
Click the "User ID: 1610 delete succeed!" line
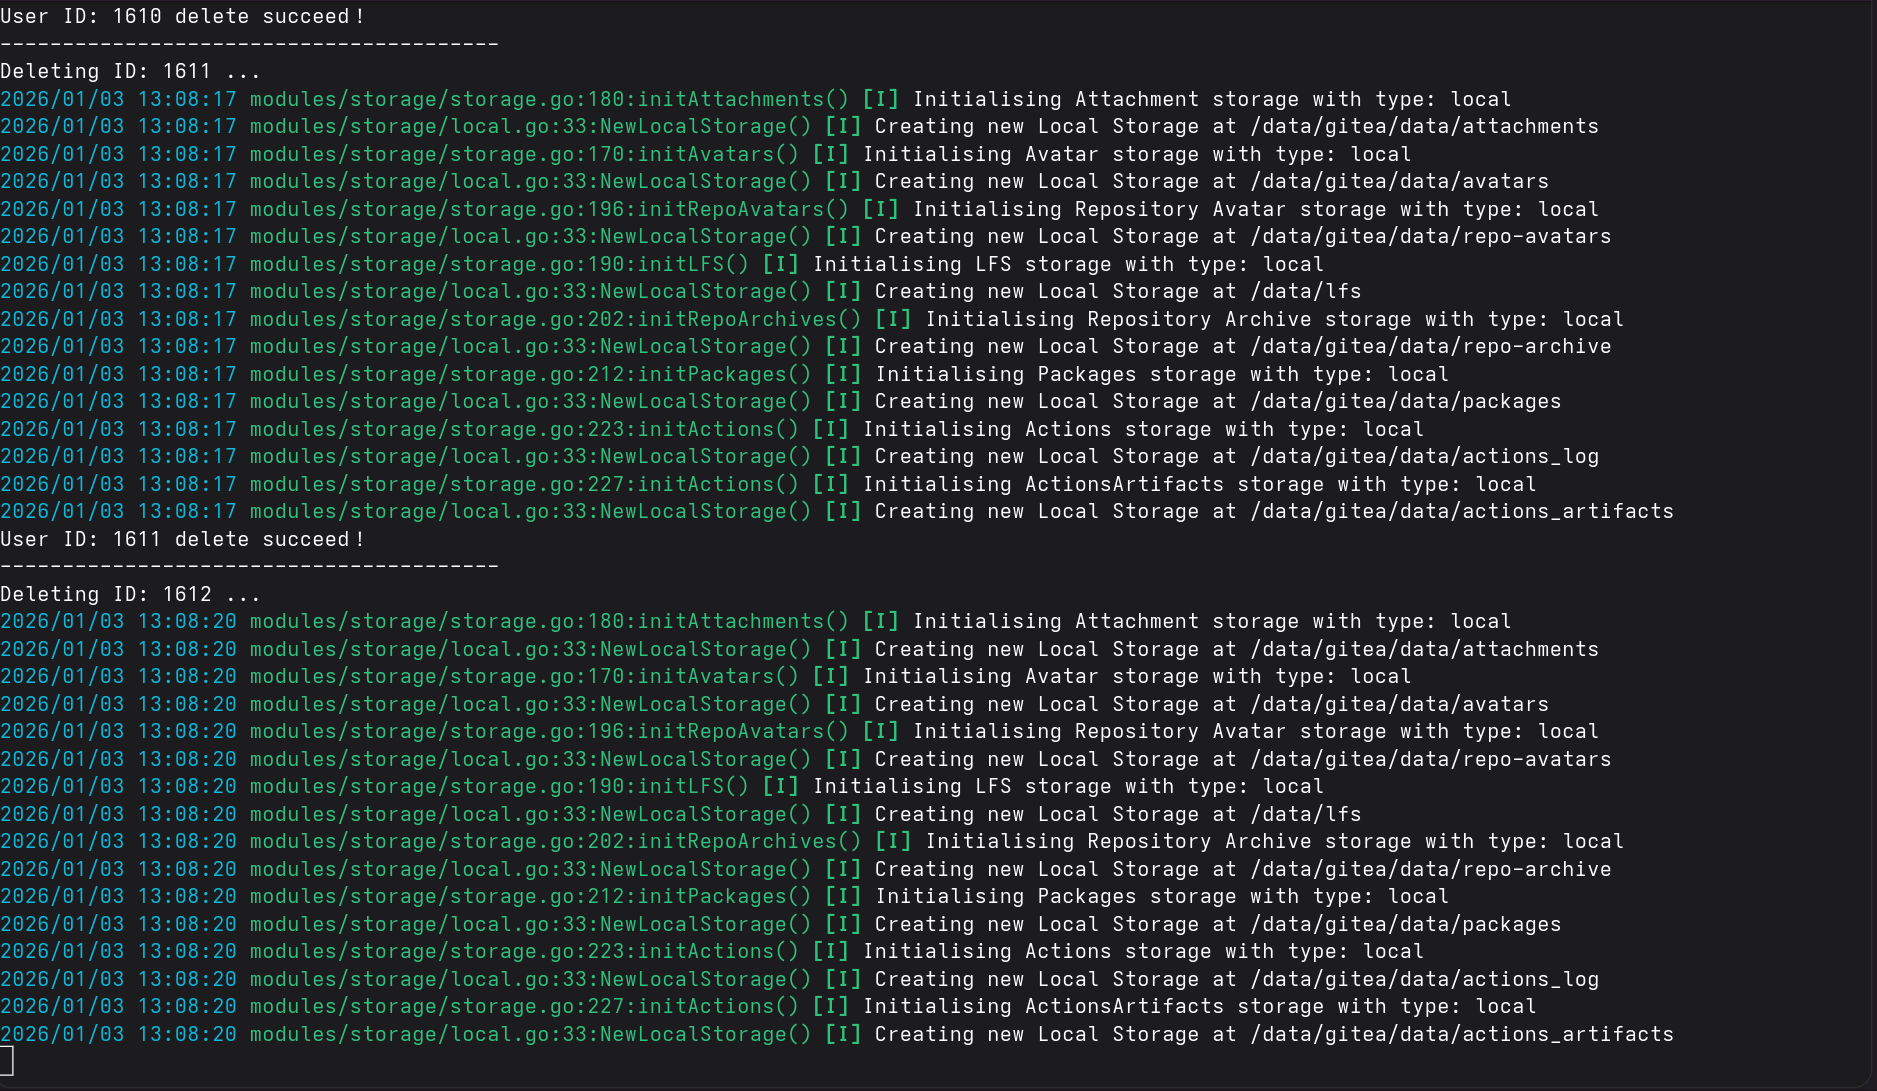click(x=182, y=17)
